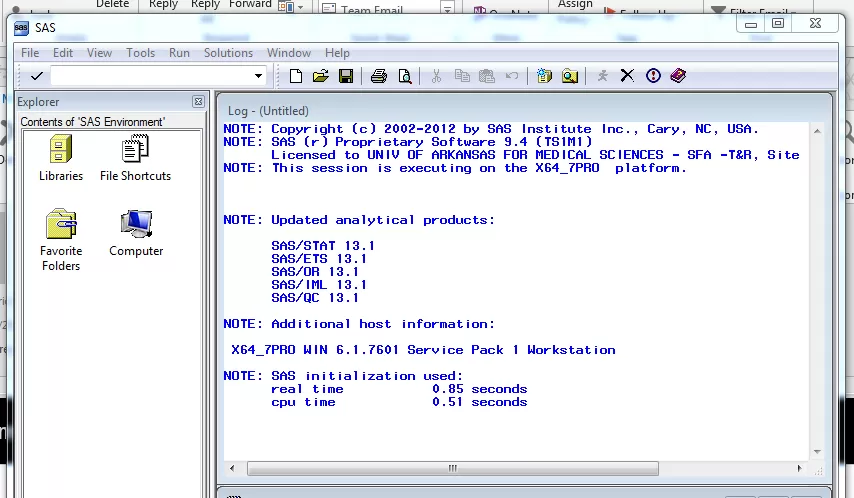Open the Tools menu

tap(141, 53)
